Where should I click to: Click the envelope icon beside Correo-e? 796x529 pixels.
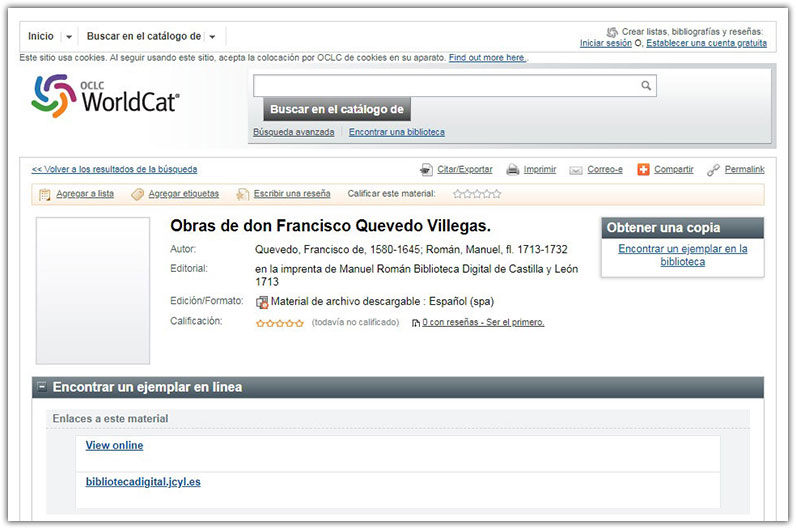coord(576,170)
